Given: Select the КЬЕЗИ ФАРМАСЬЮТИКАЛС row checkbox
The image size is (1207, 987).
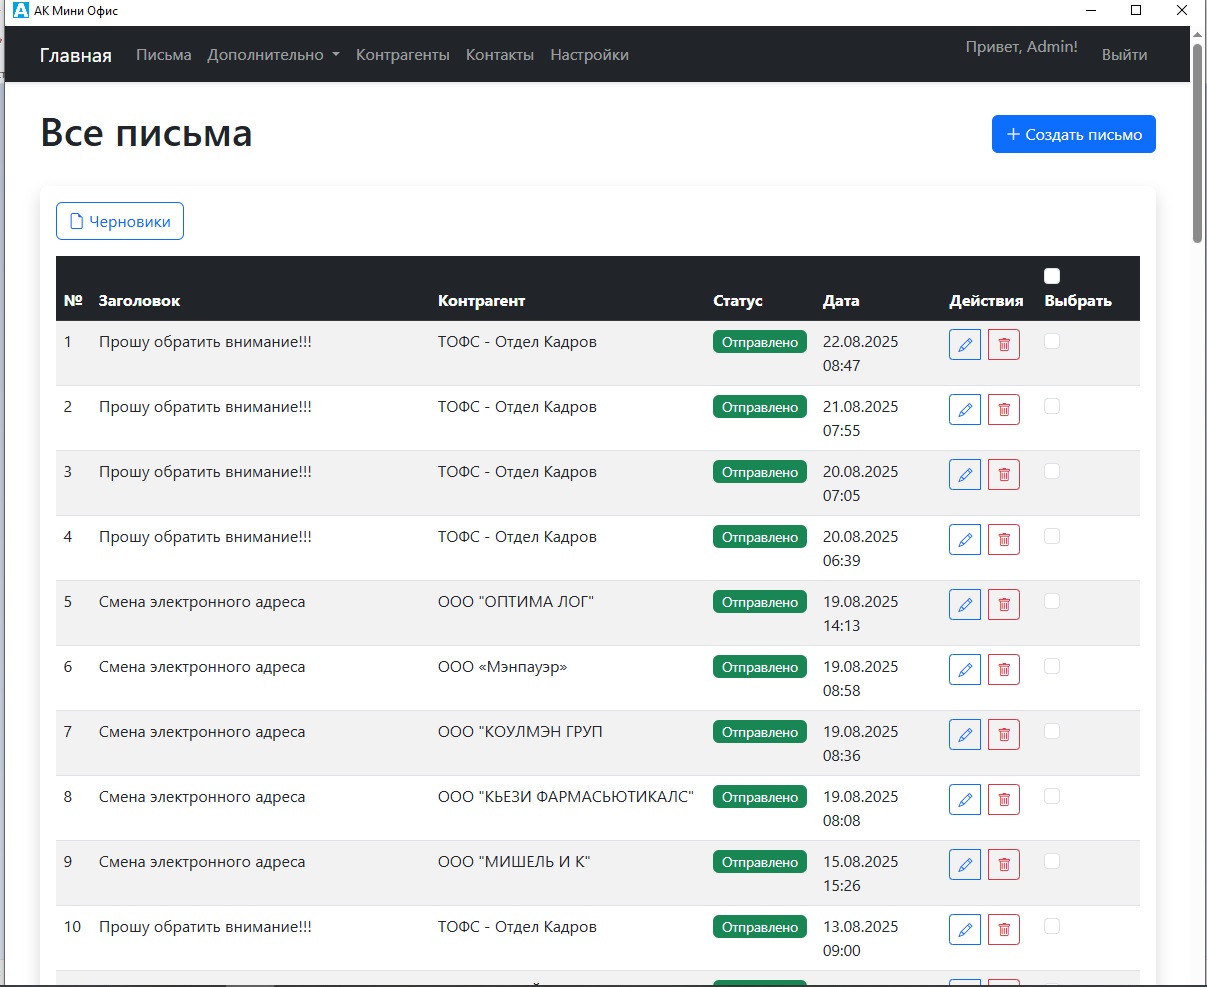Looking at the screenshot, I should click(x=1052, y=796).
